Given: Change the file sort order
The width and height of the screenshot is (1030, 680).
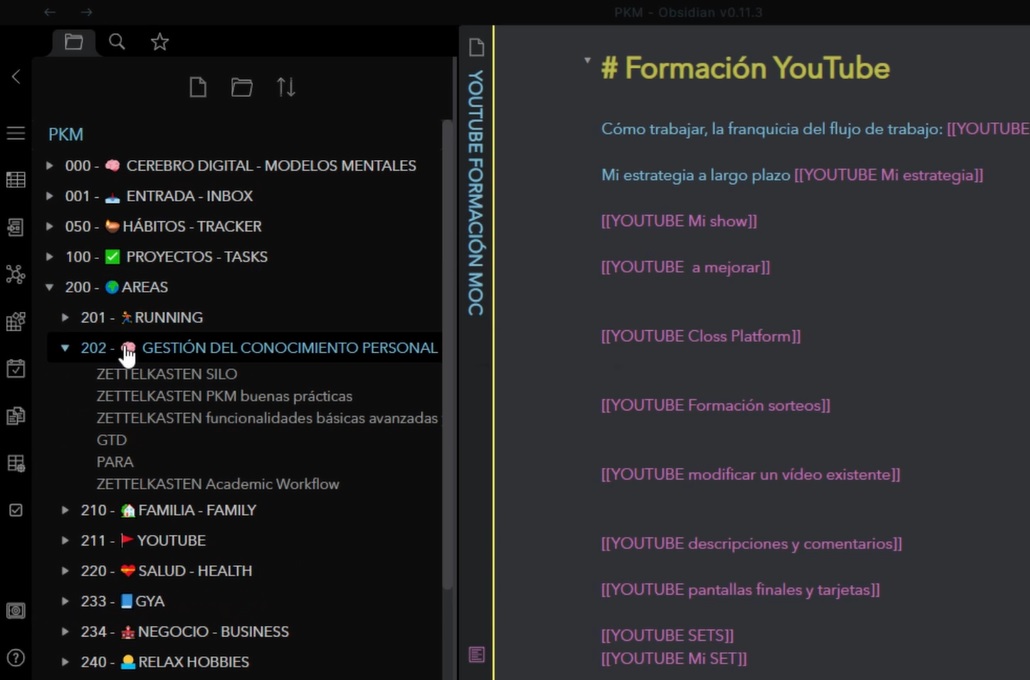Looking at the screenshot, I should [286, 87].
